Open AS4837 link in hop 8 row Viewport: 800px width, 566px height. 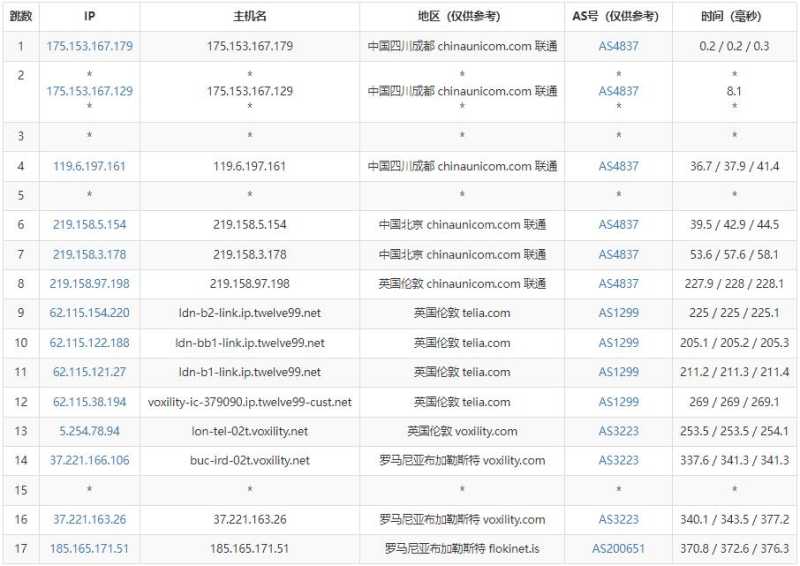[618, 283]
